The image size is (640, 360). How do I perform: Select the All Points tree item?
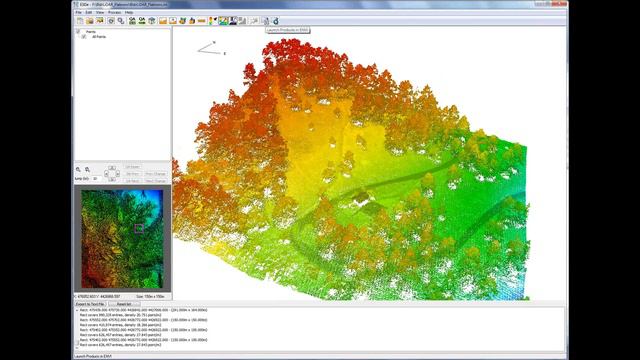click(x=99, y=37)
